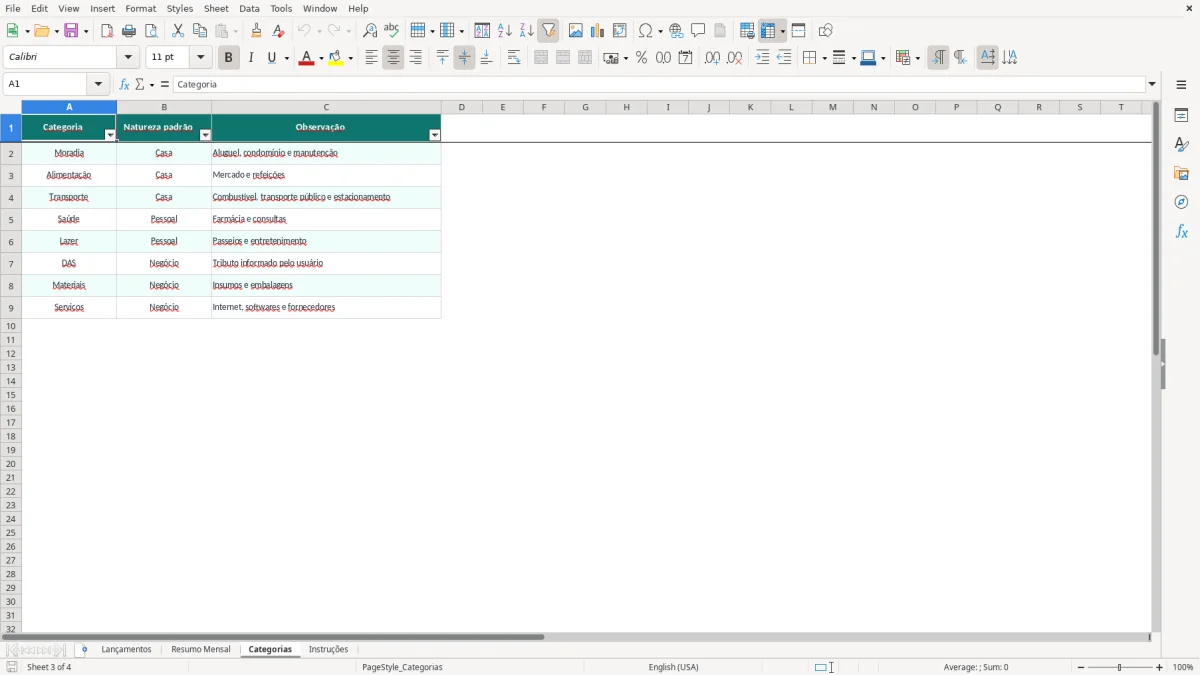Print the spreadsheet using the printer icon
The height and width of the screenshot is (675, 1200).
[129, 31]
